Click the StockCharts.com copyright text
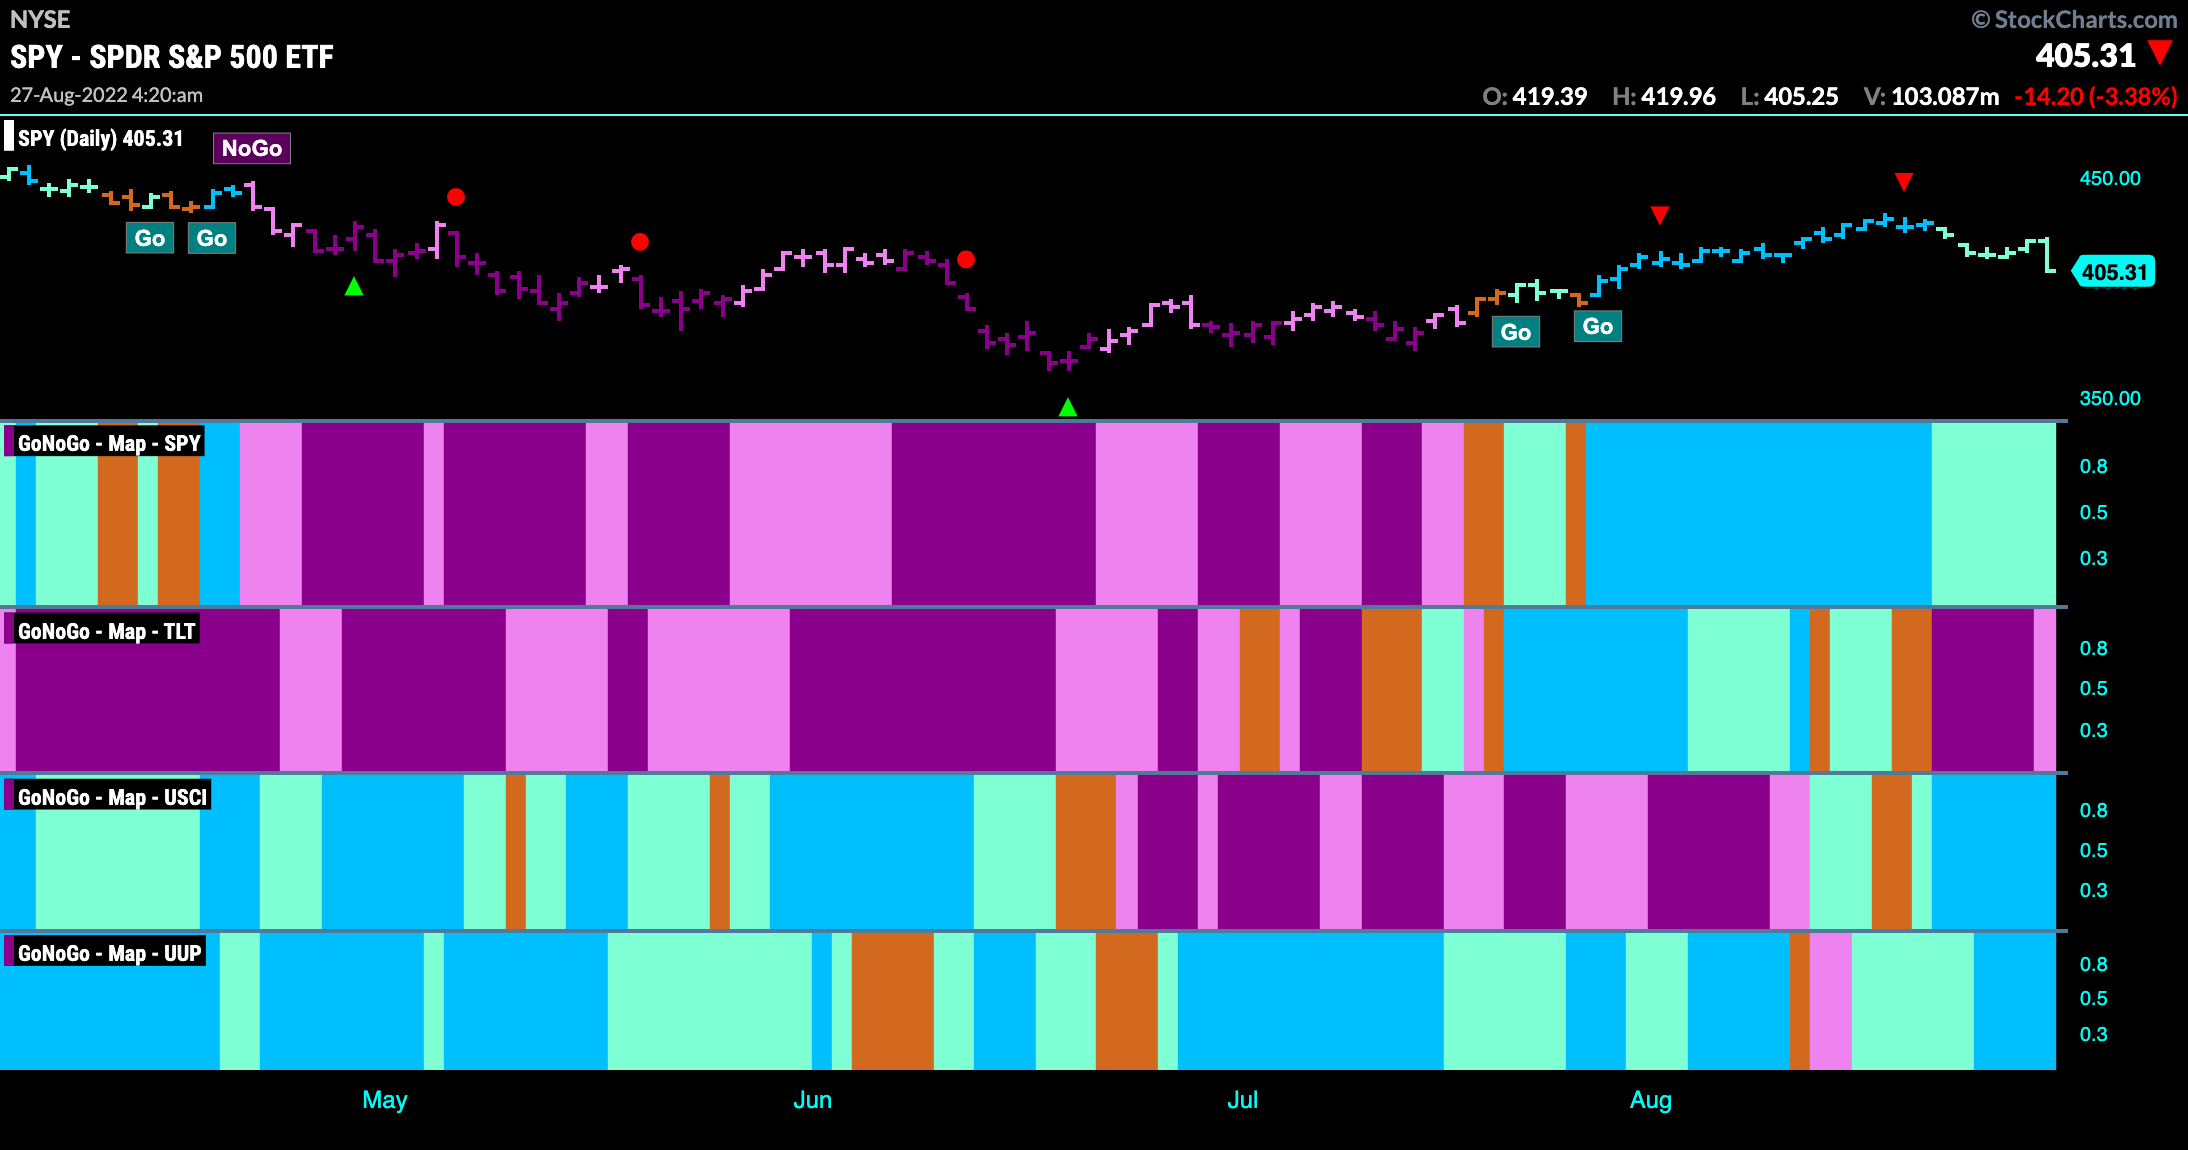This screenshot has width=2188, height=1150. [2074, 19]
